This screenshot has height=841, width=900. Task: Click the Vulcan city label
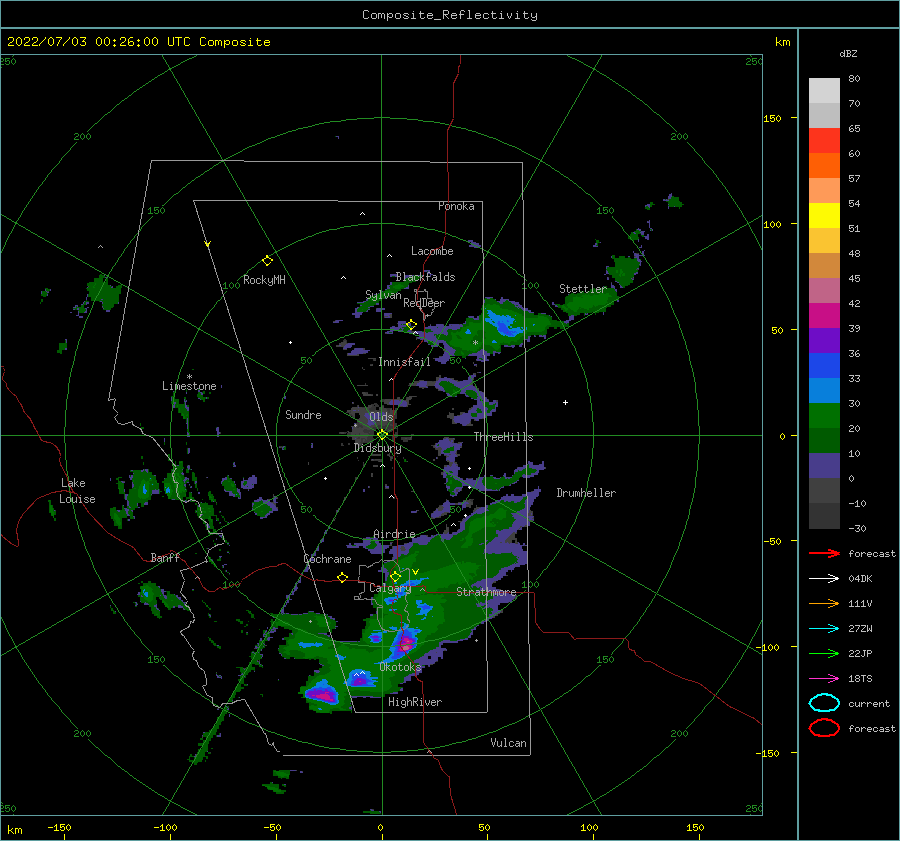(508, 743)
